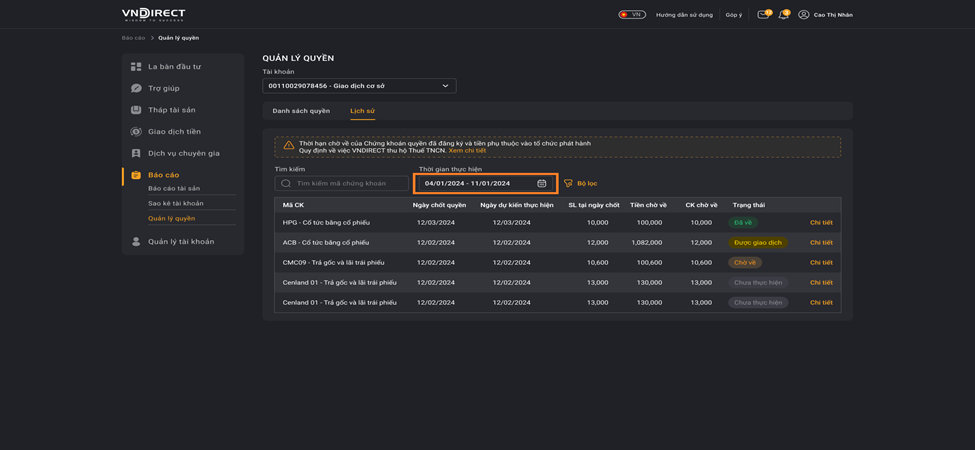Switch to Danh sách quyền tab

click(x=301, y=111)
